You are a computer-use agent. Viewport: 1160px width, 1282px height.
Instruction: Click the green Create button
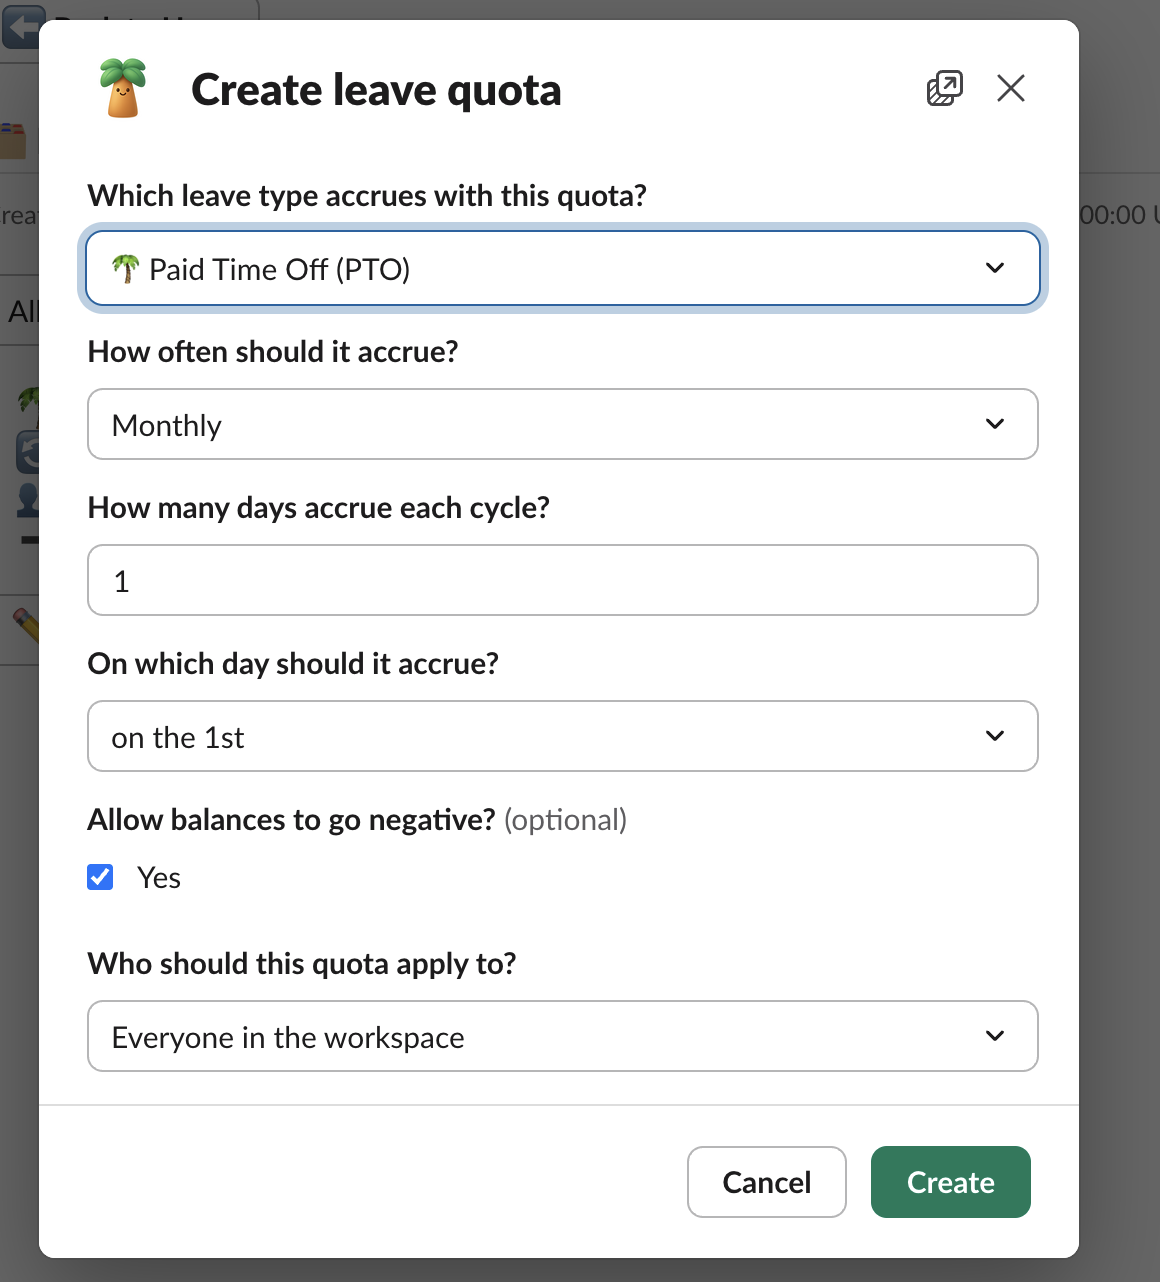click(949, 1182)
